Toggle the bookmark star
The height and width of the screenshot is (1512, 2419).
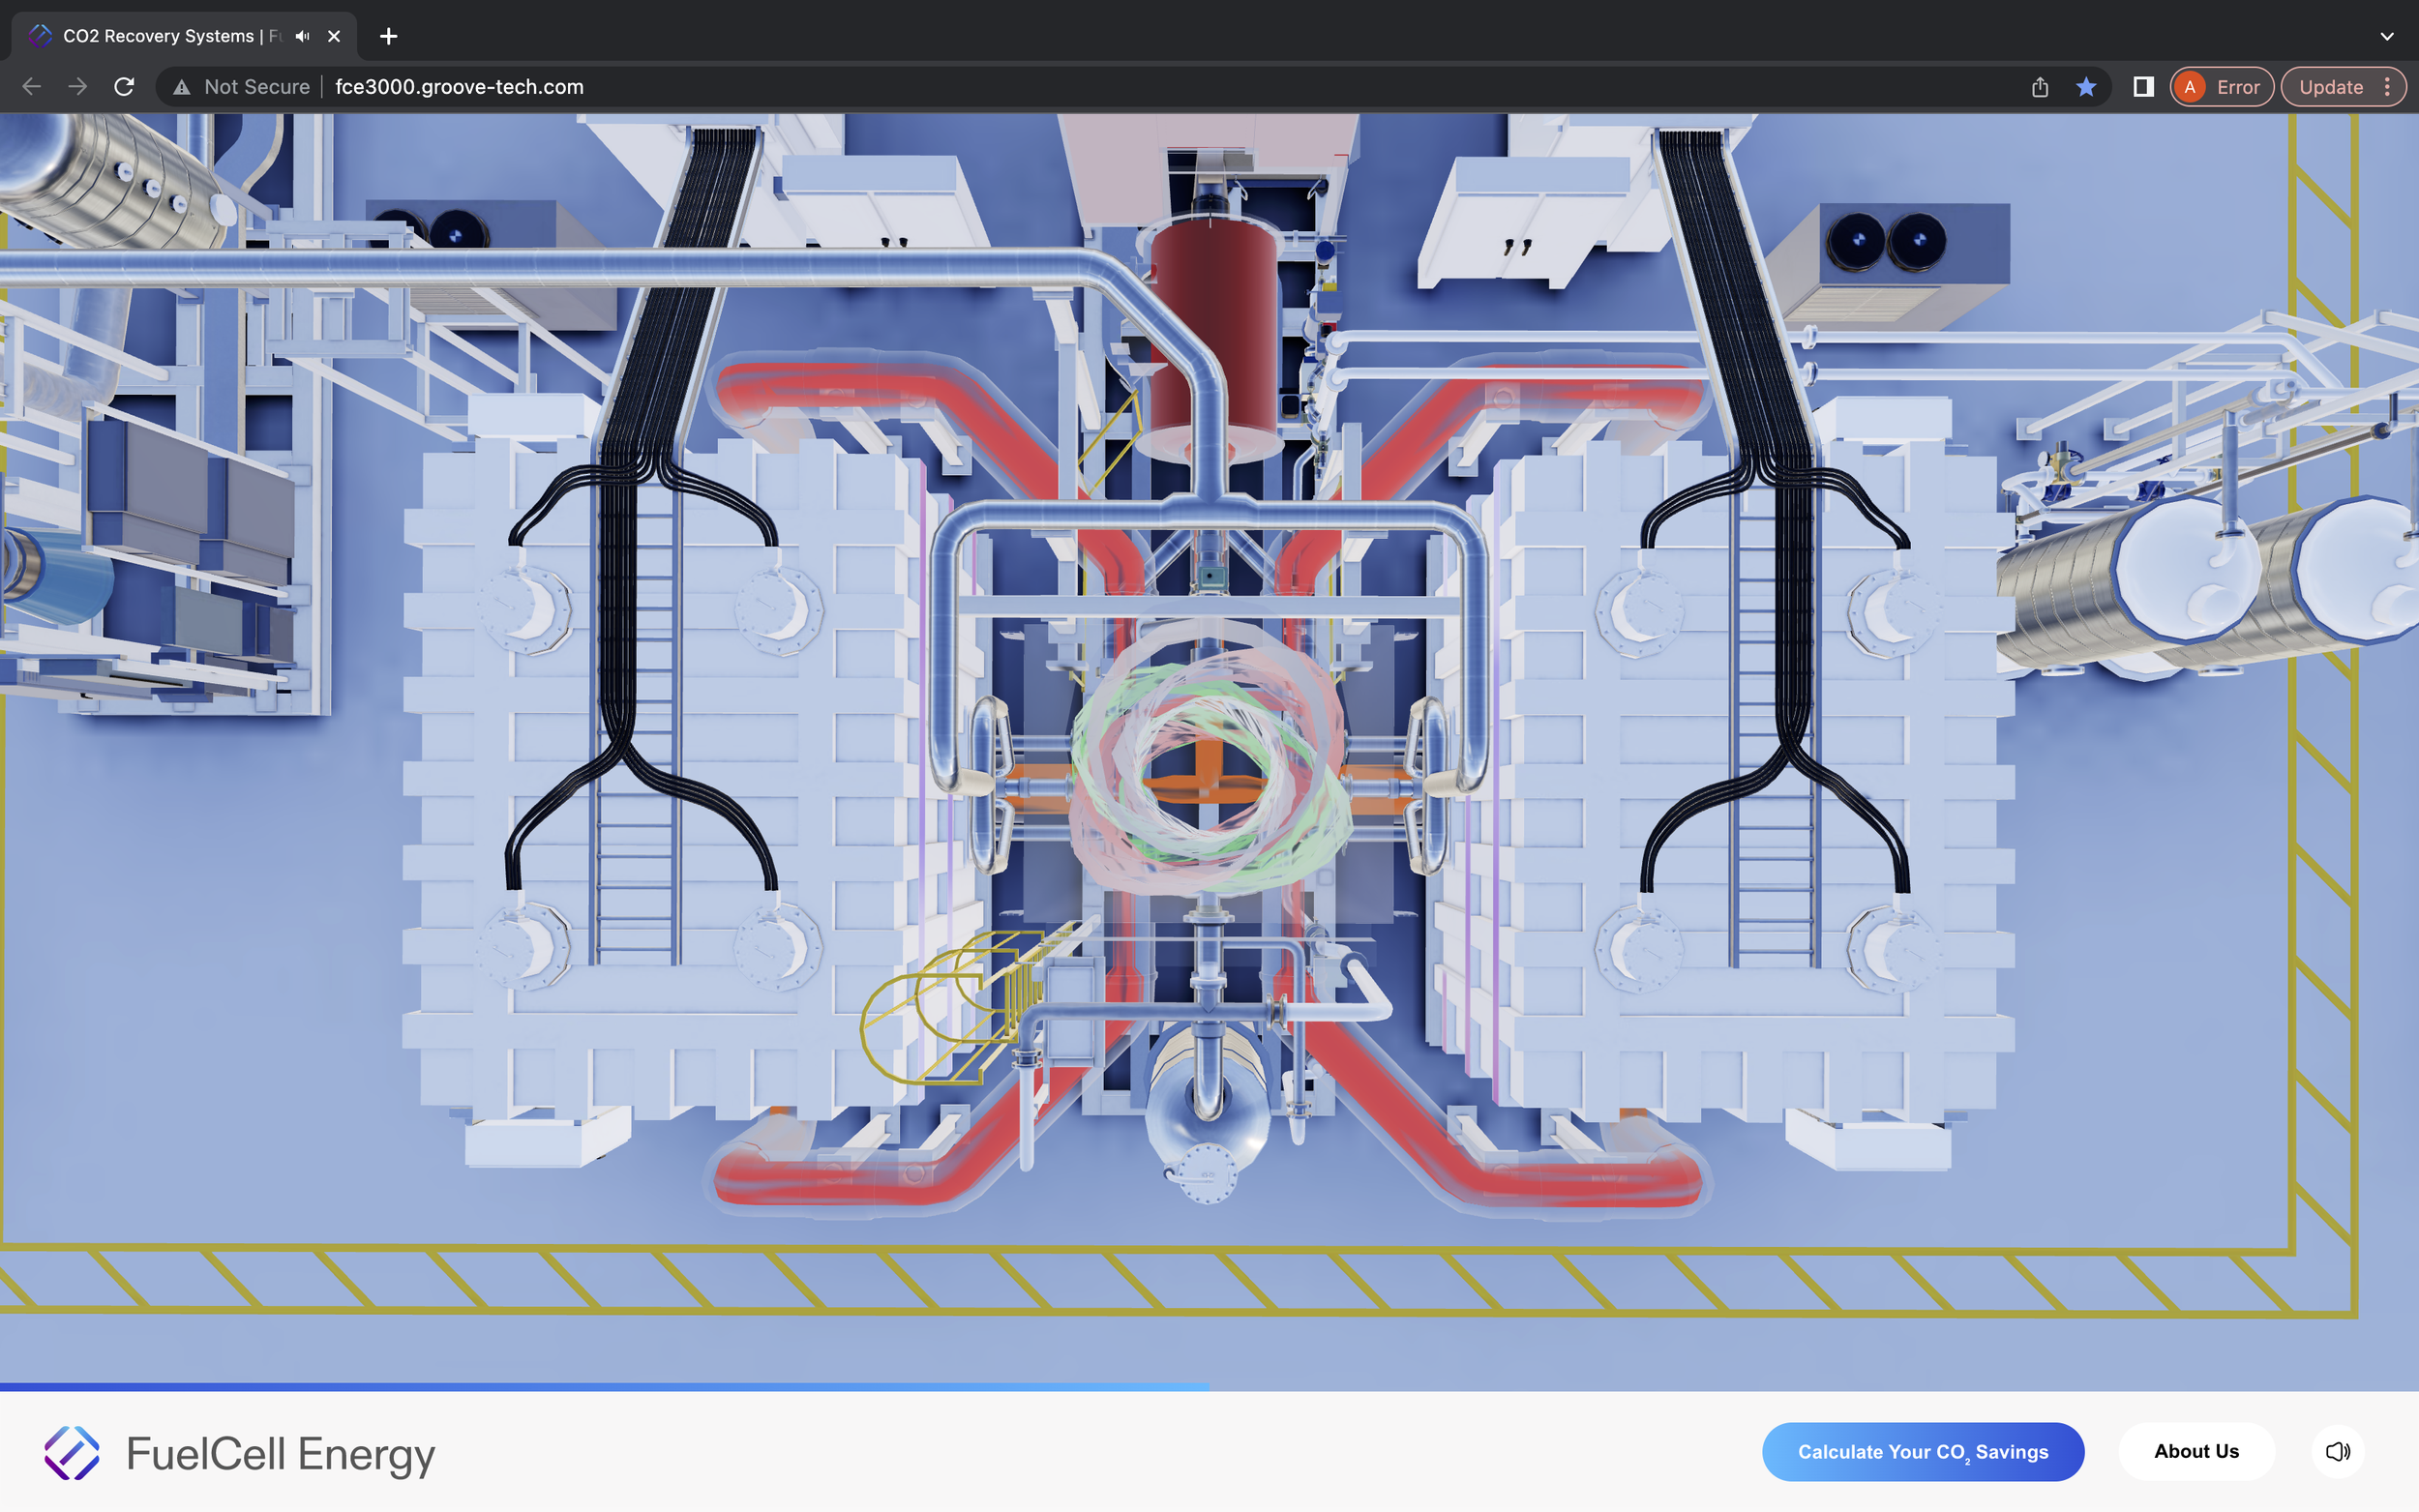(2086, 87)
